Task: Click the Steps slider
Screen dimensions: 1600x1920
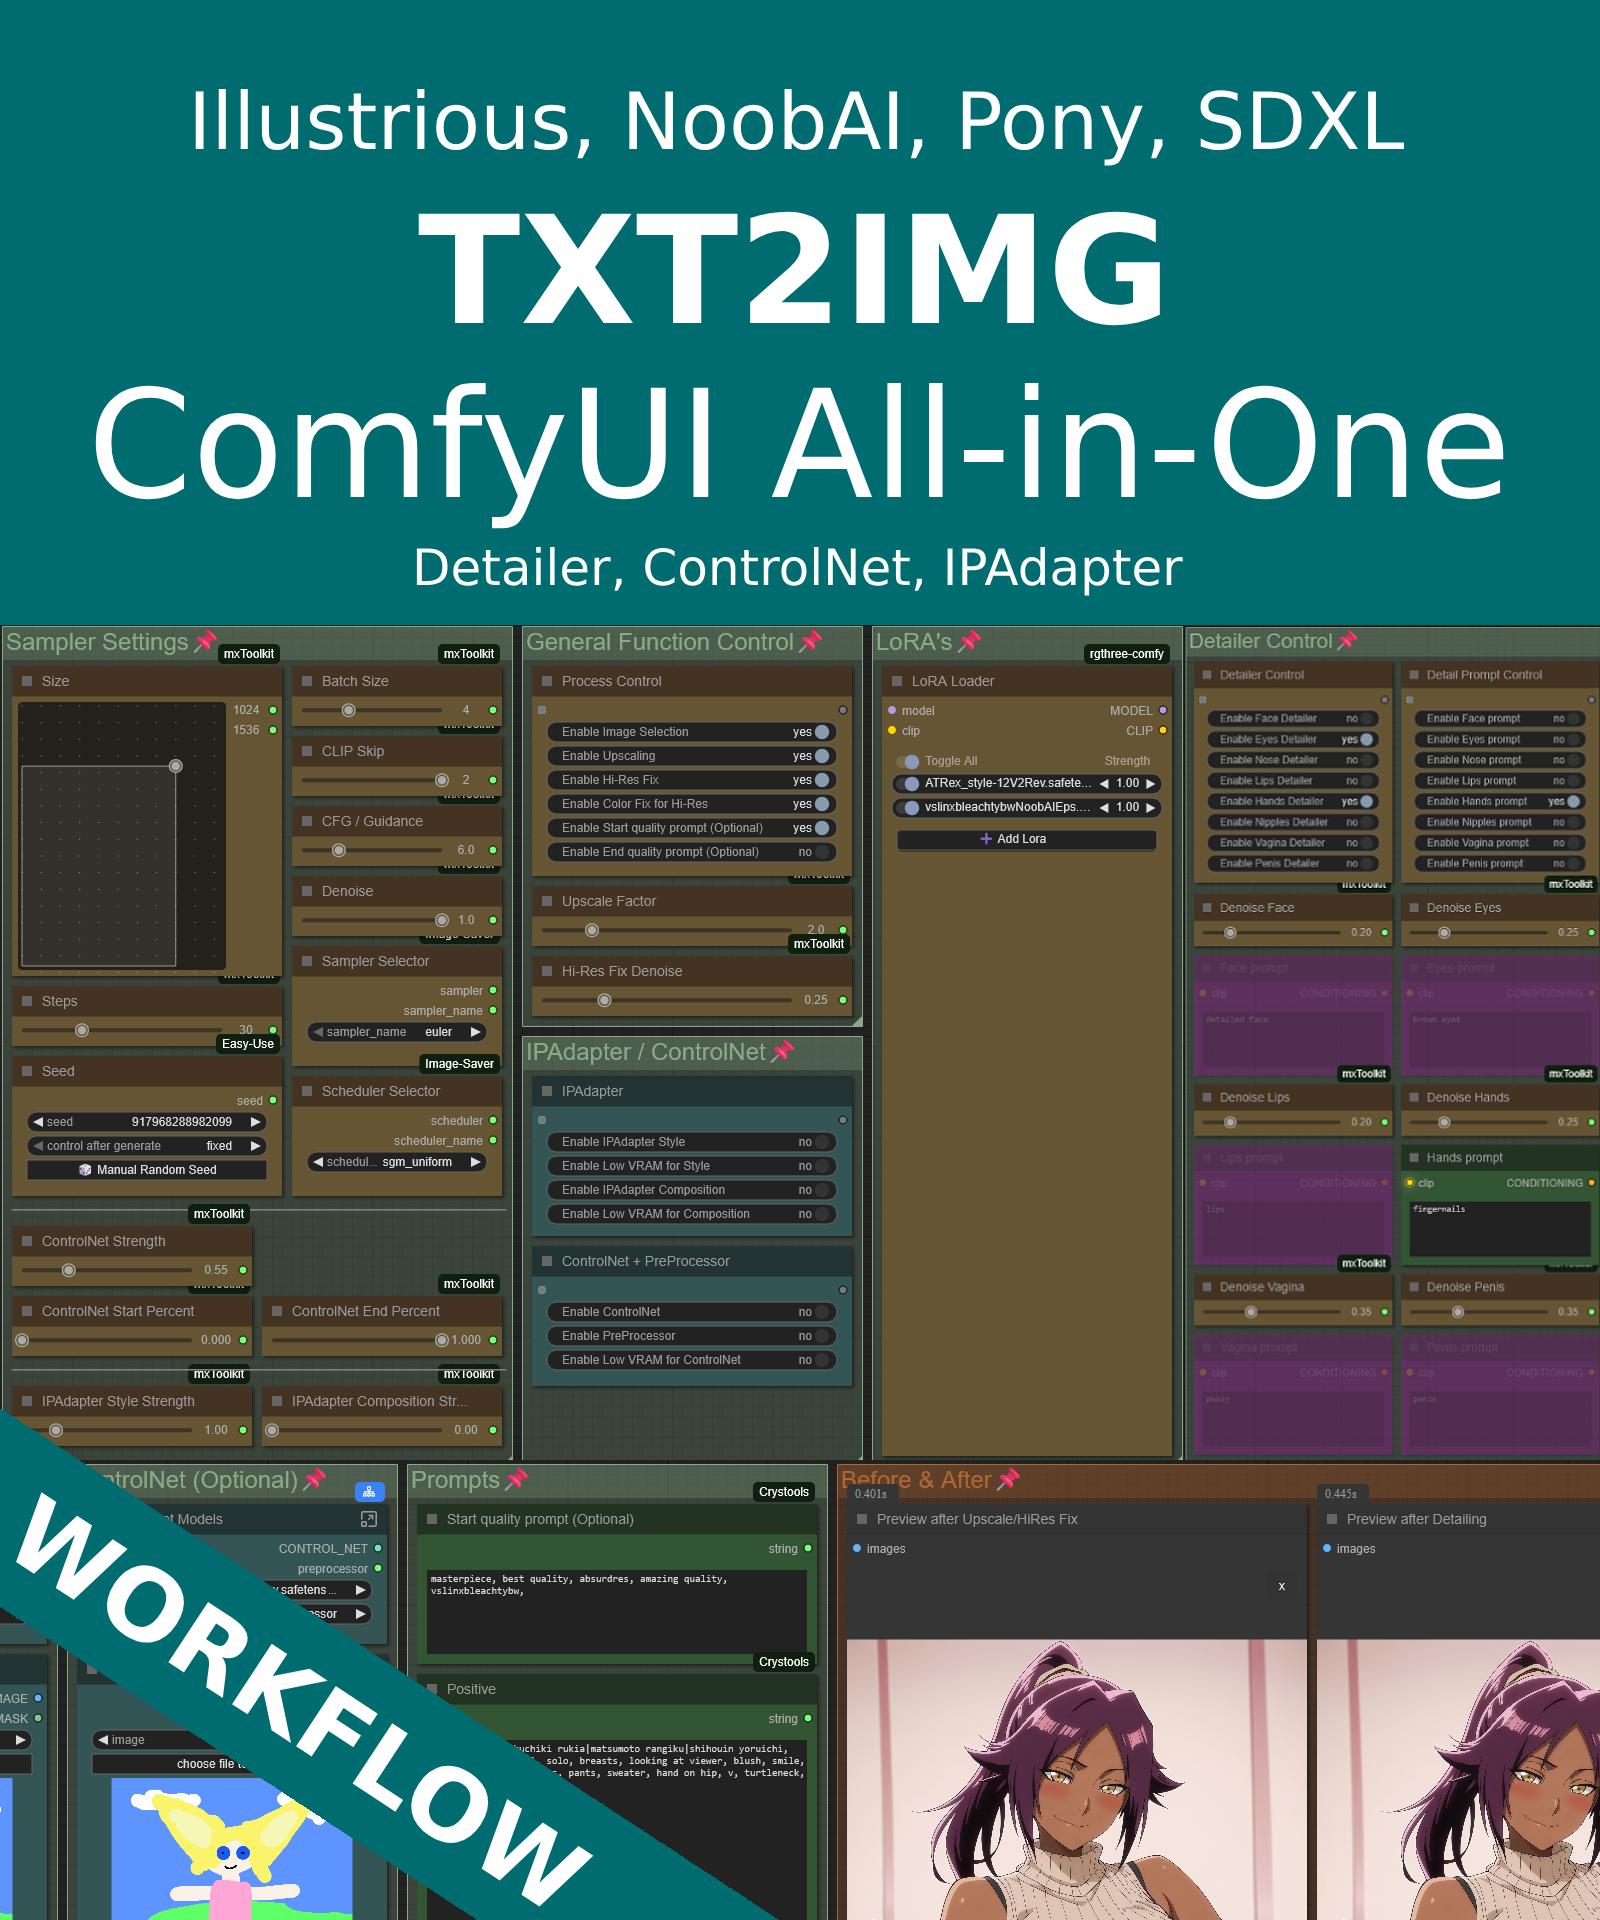Action: (122, 1030)
